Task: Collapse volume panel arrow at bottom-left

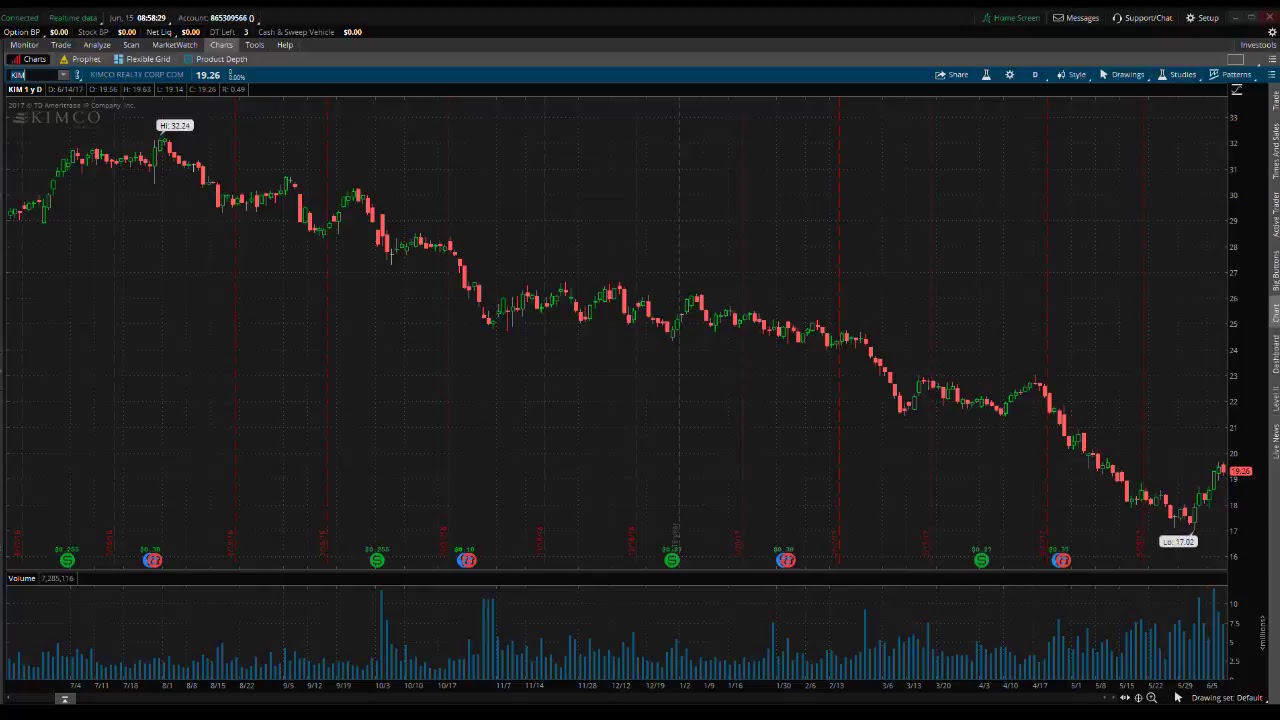Action: click(64, 699)
